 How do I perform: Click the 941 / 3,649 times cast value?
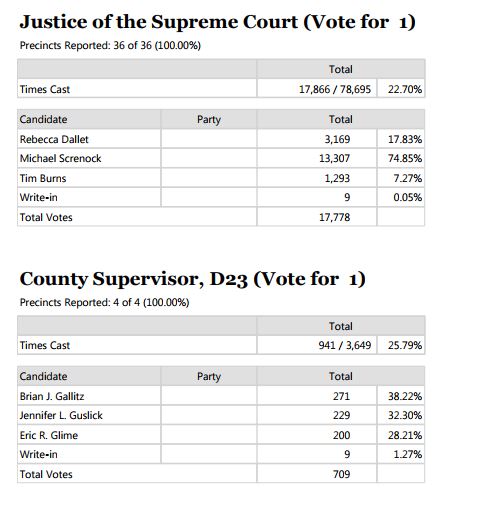345,345
